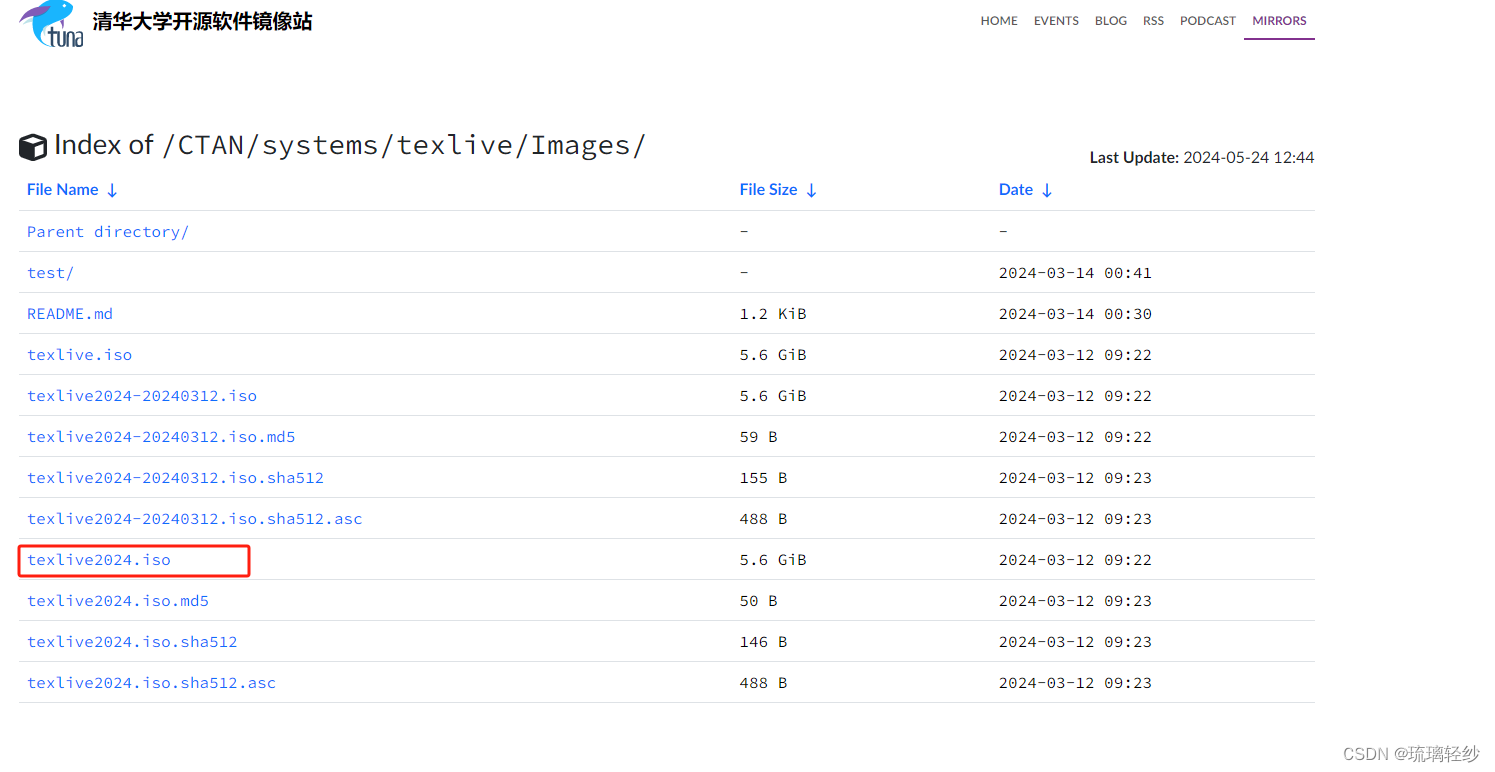
Task: Open texlive2024-20240312.iso.sha512.asc
Action: (x=195, y=519)
